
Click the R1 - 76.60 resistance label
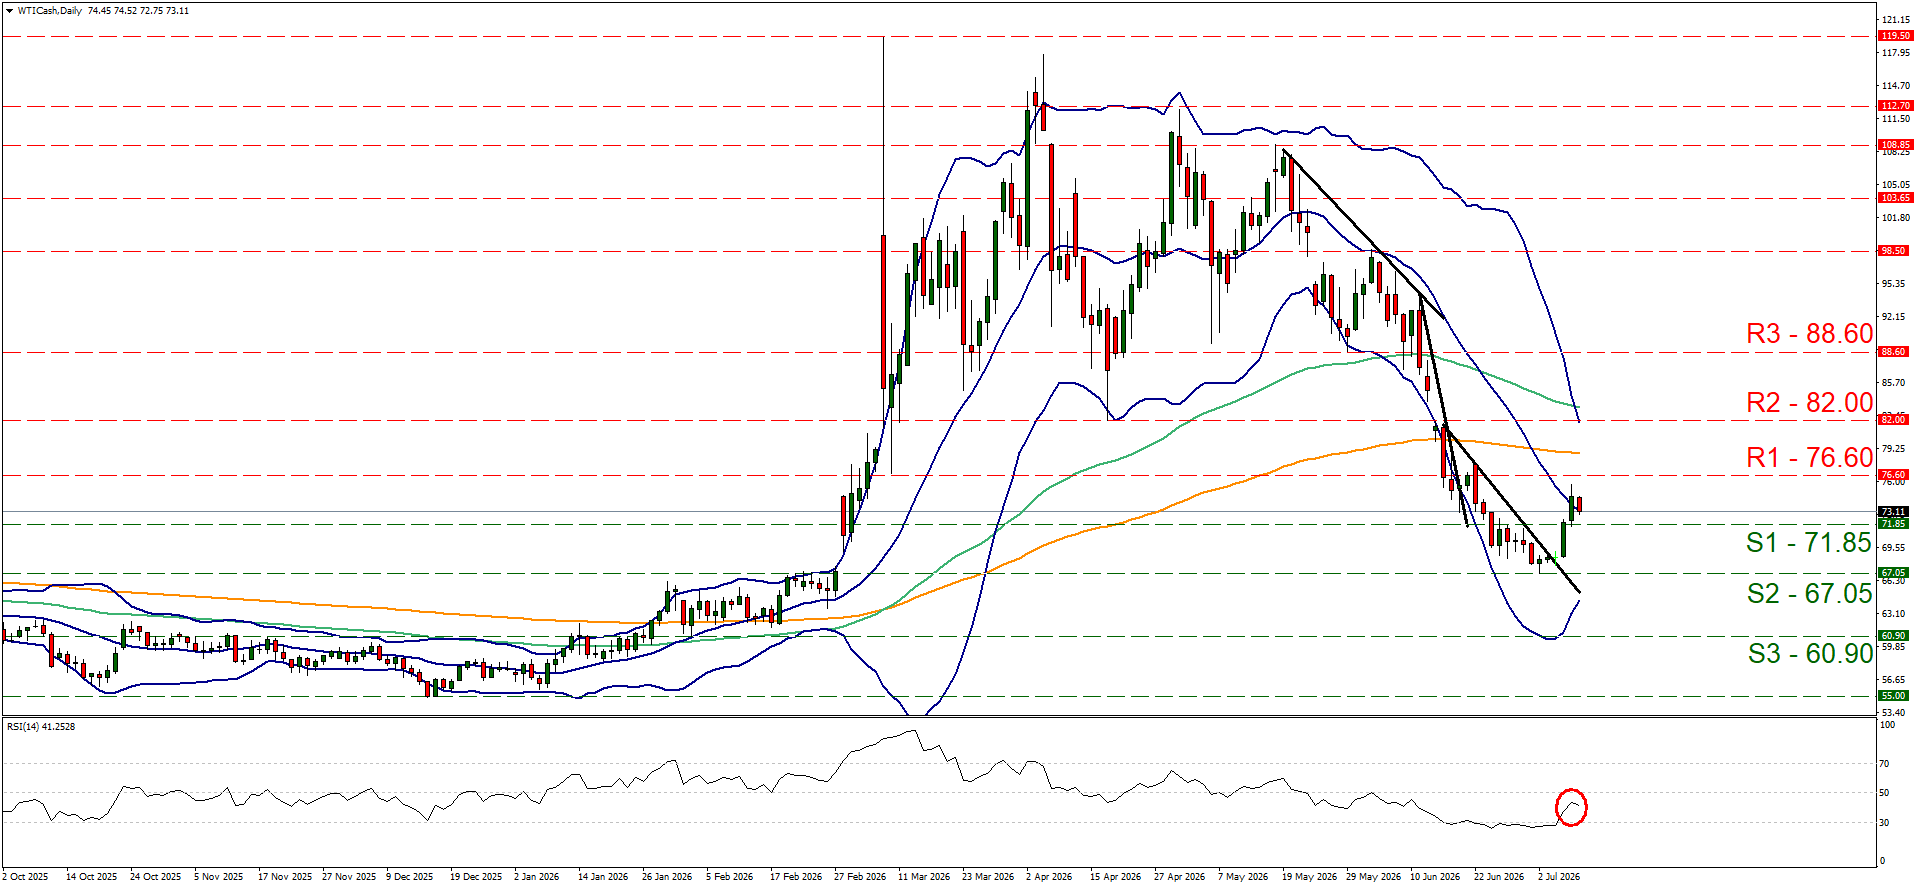point(1809,458)
